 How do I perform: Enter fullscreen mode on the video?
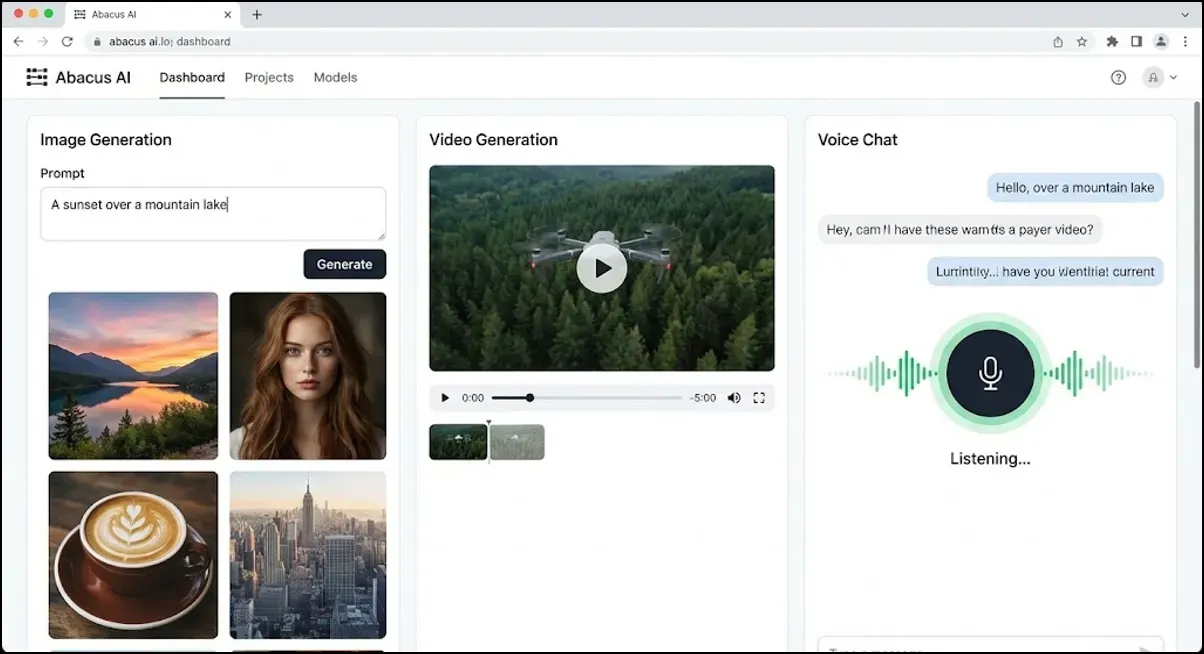[759, 397]
